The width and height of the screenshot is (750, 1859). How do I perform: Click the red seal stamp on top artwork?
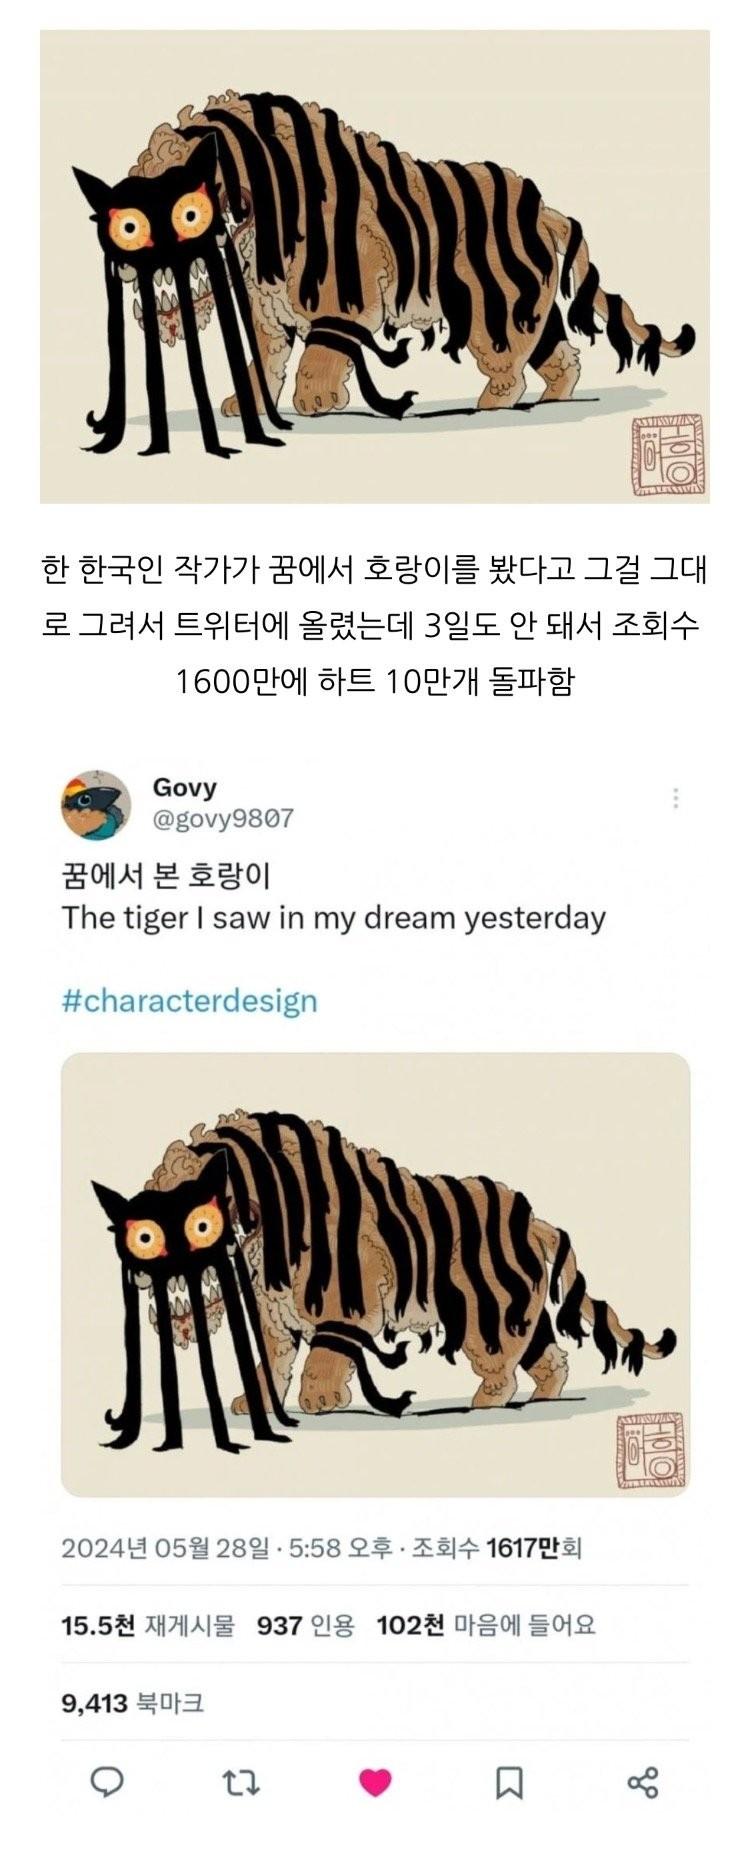[x=669, y=457]
